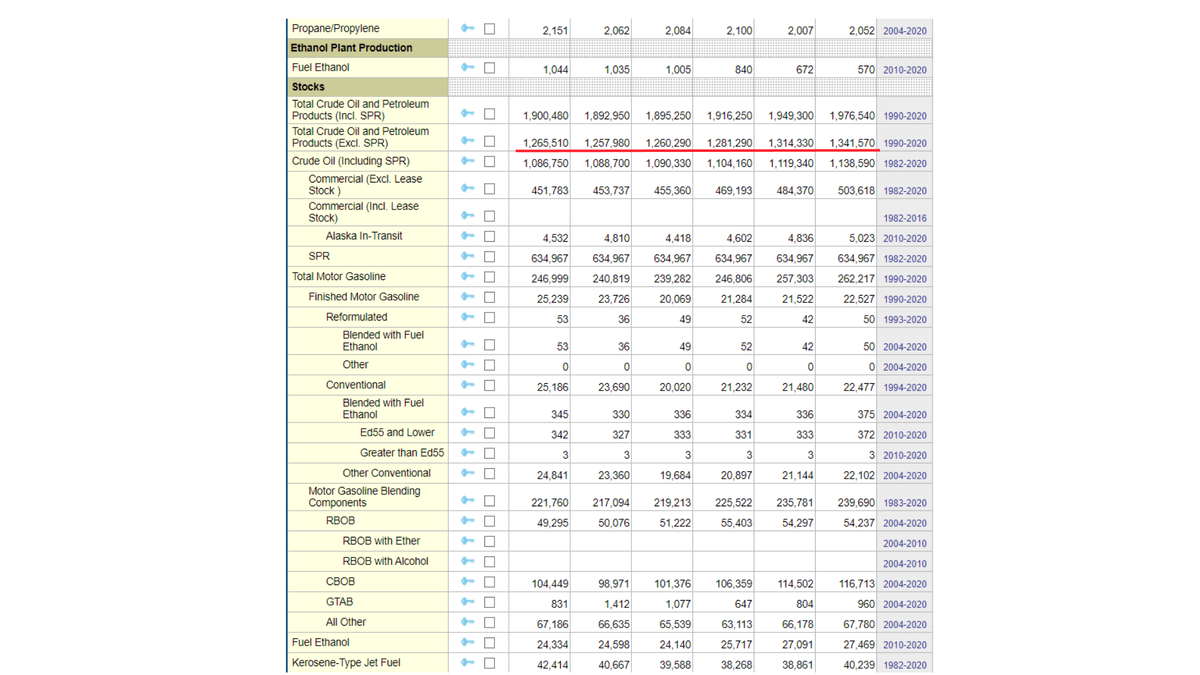The height and width of the screenshot is (675, 1200).
Task: Click the Kerosene-Type Jet Fuel row label
Action: point(346,663)
